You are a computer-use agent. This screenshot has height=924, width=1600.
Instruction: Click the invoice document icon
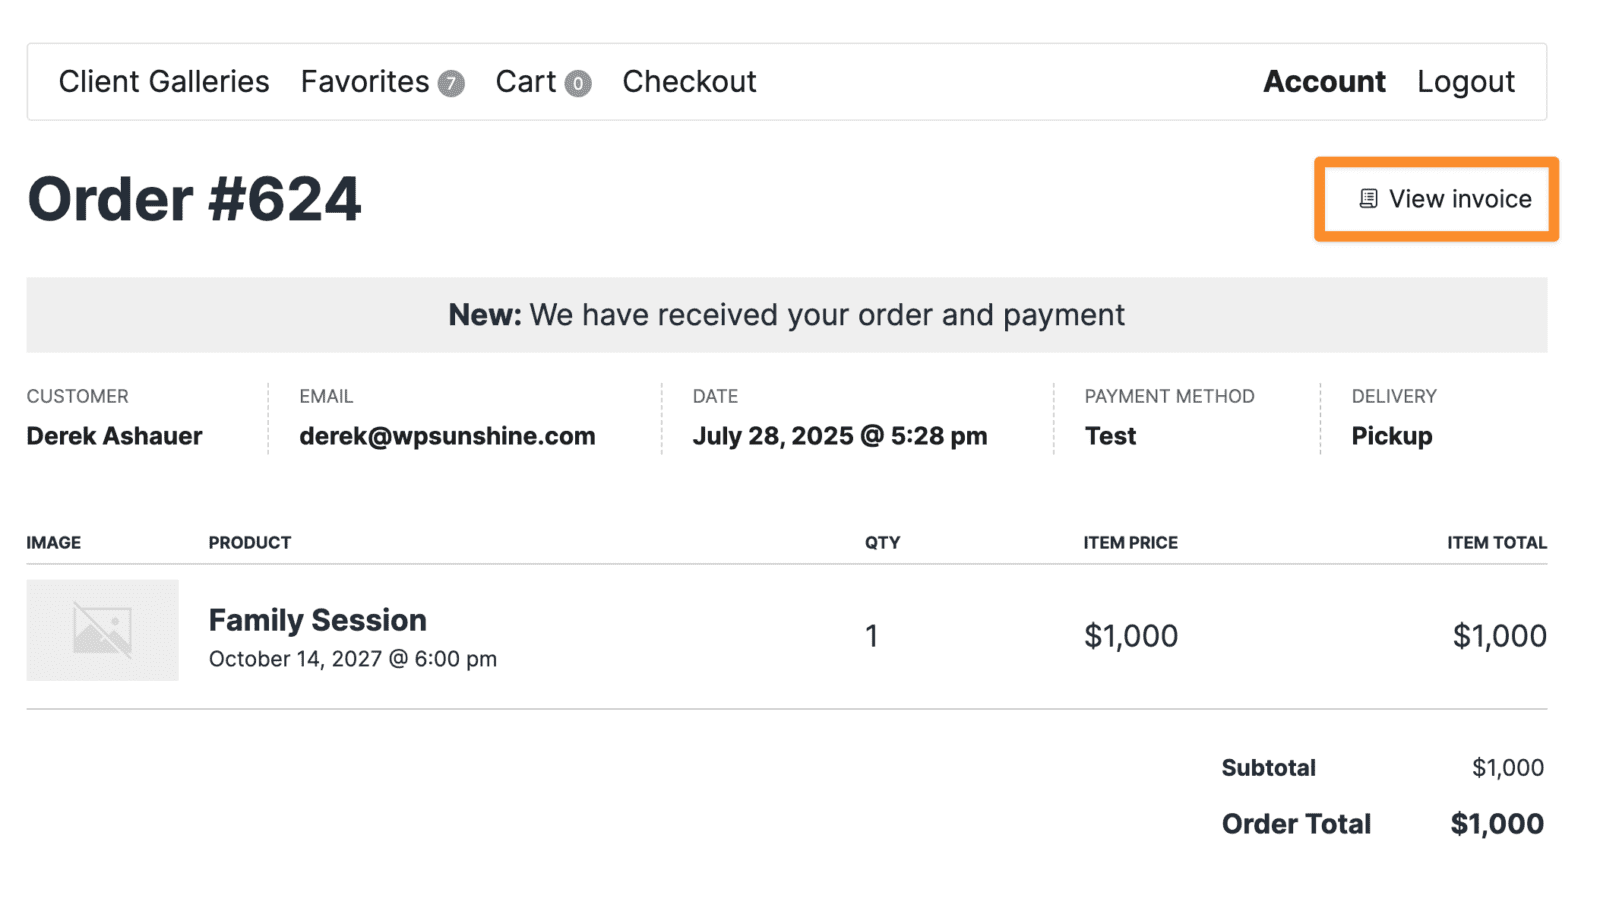tap(1368, 199)
